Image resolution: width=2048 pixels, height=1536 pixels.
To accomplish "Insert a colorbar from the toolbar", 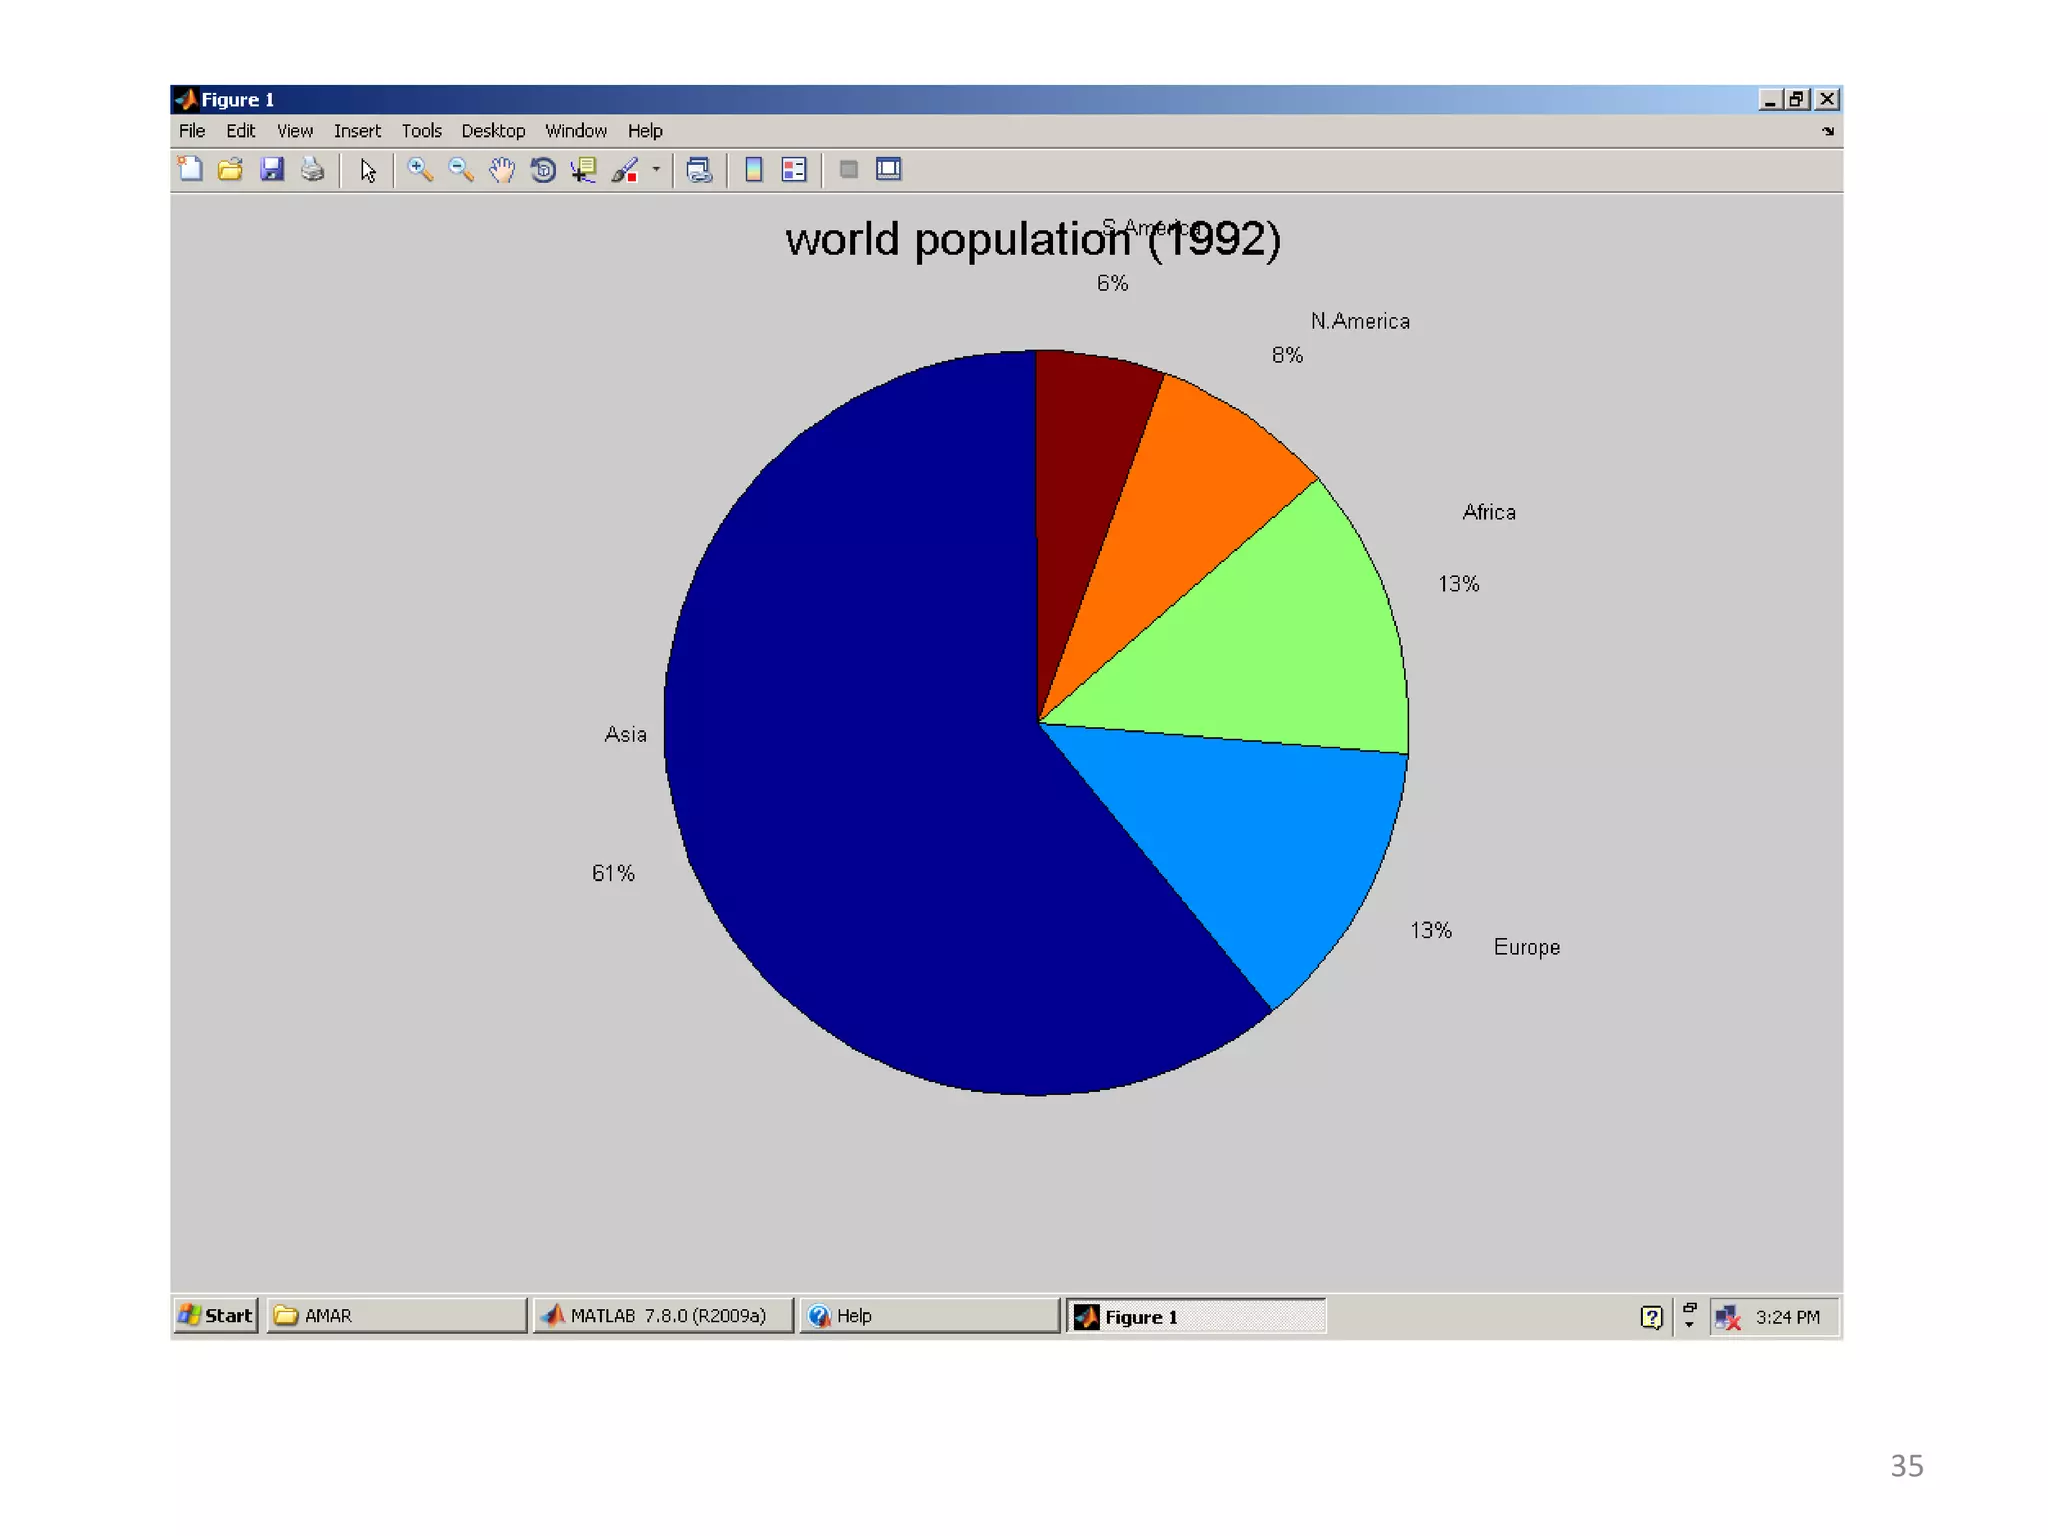I will pos(754,170).
